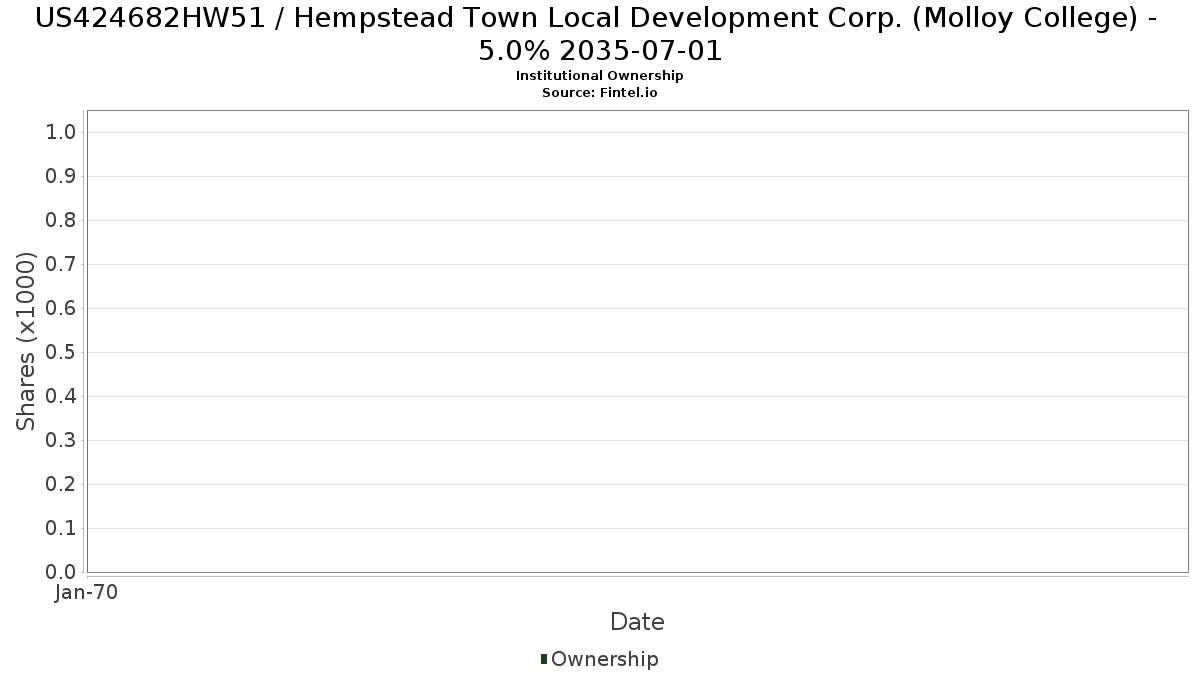
Task: Click the center of the empty plot area
Action: pyautogui.click(x=637, y=341)
